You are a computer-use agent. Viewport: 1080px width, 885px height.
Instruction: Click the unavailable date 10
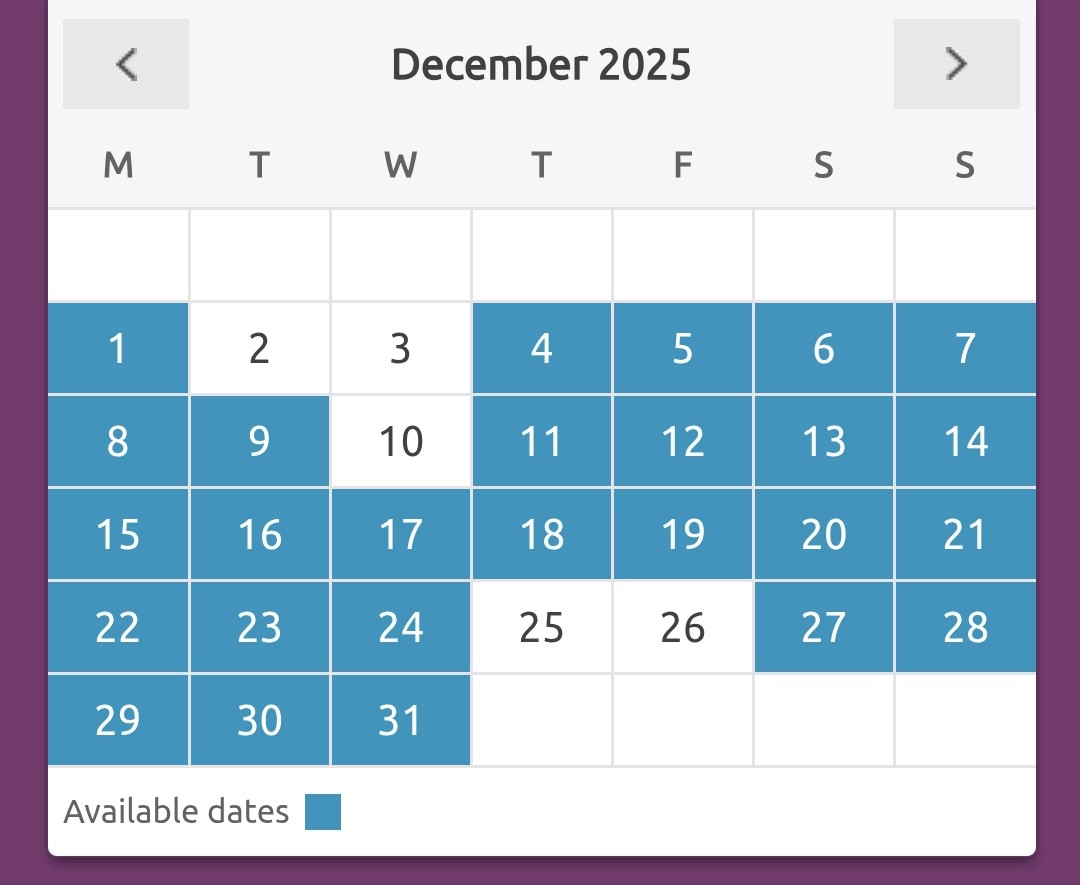coord(401,441)
